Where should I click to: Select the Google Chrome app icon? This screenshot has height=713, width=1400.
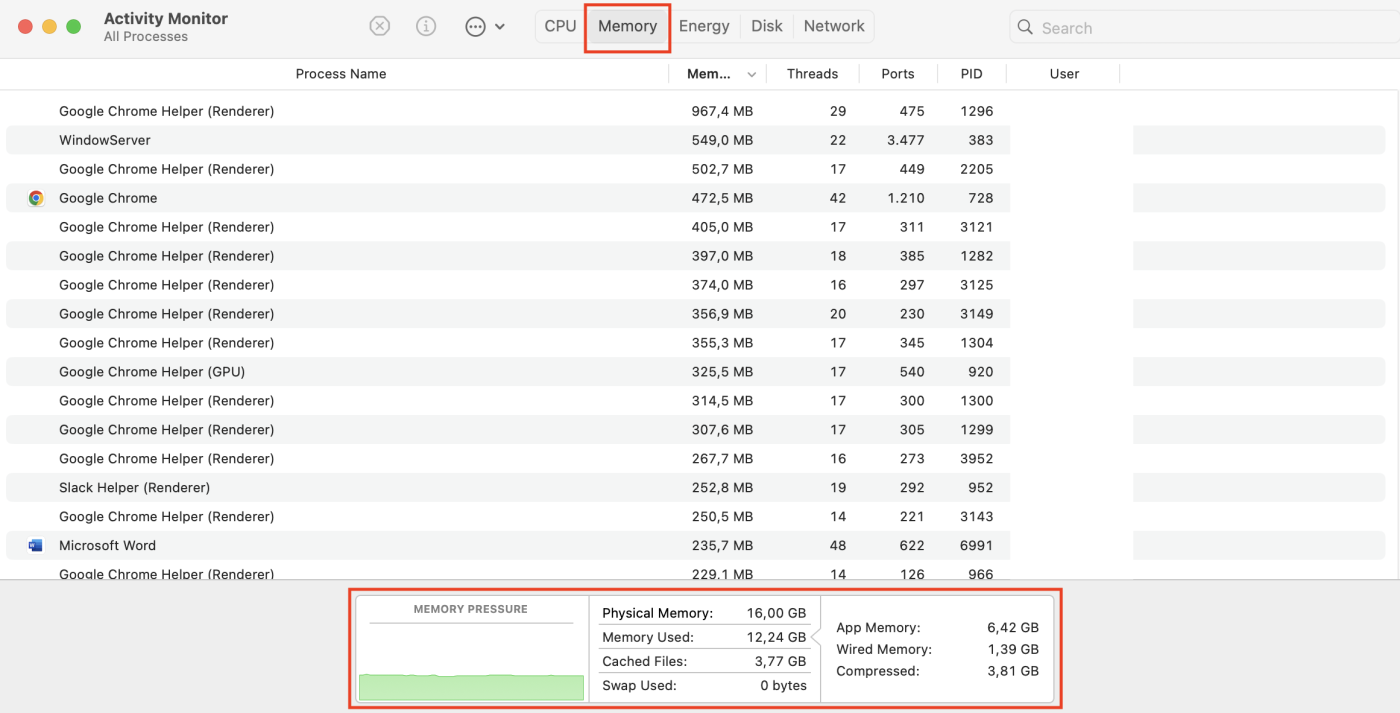[x=35, y=198]
